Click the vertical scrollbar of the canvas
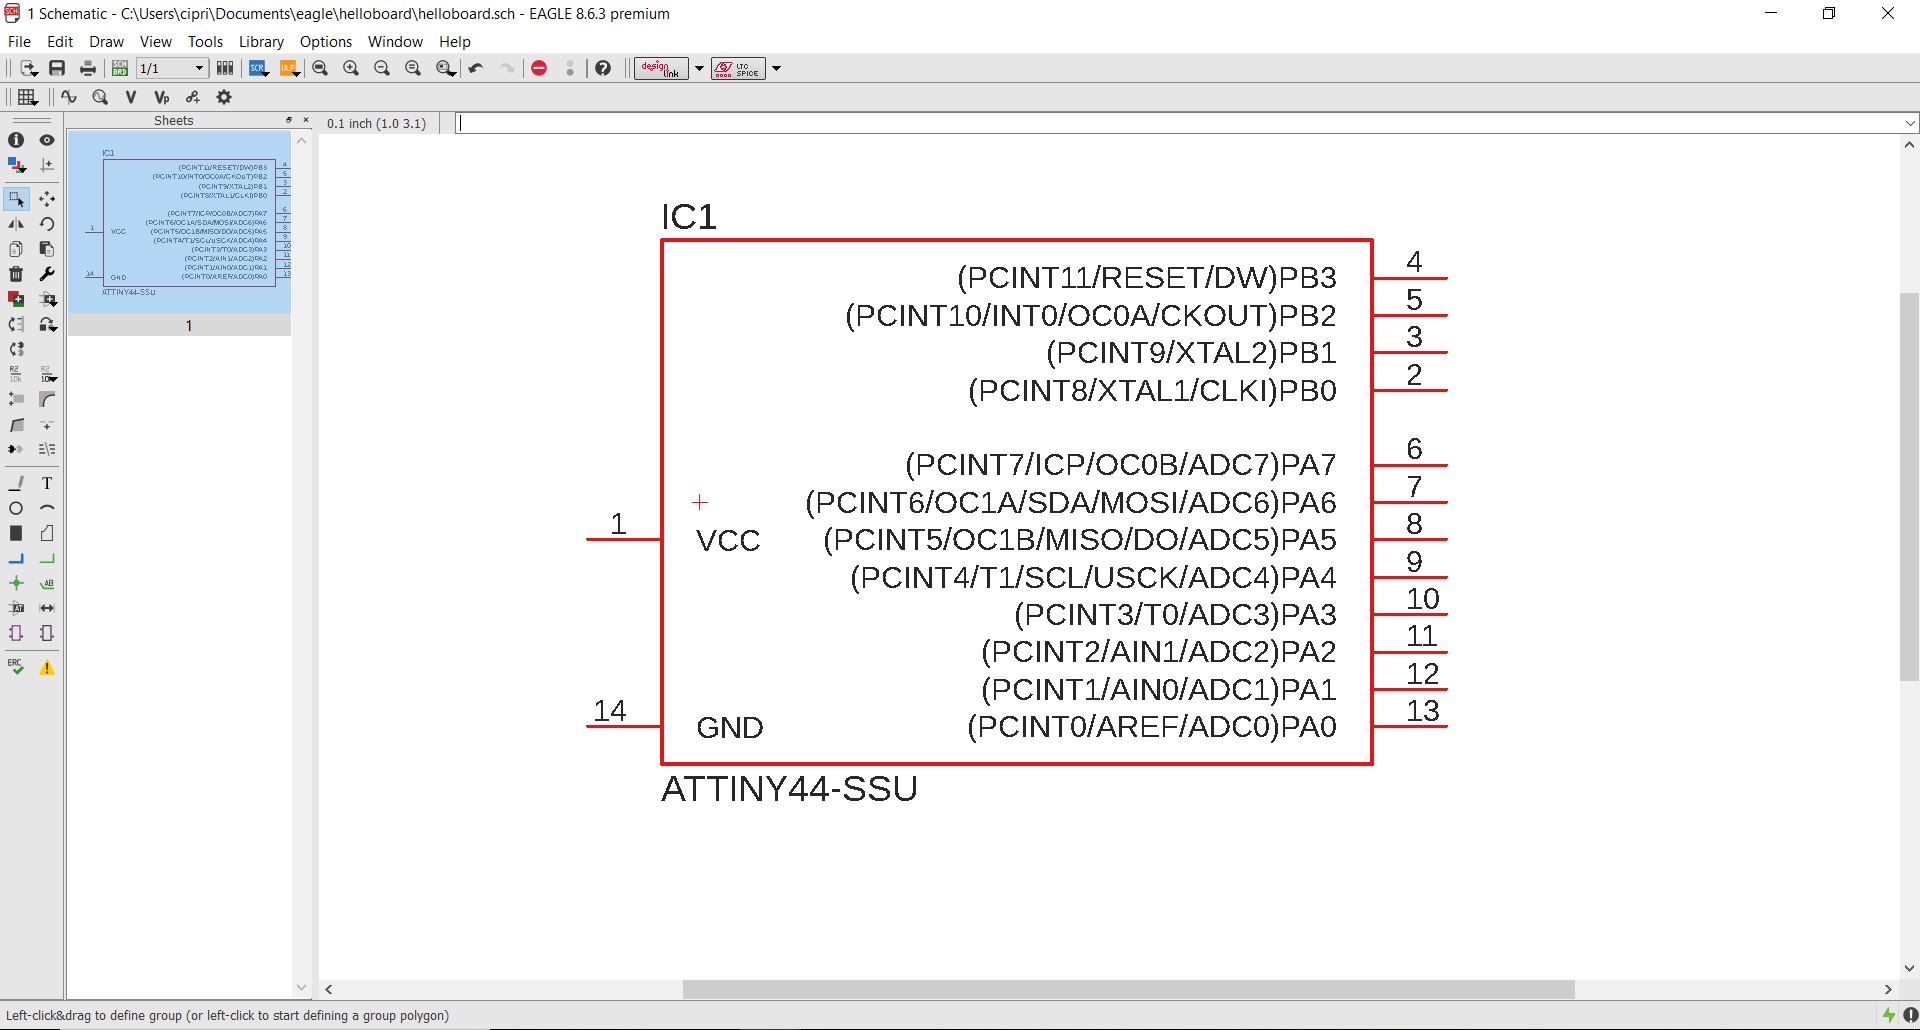1920x1030 pixels. tap(1909, 488)
